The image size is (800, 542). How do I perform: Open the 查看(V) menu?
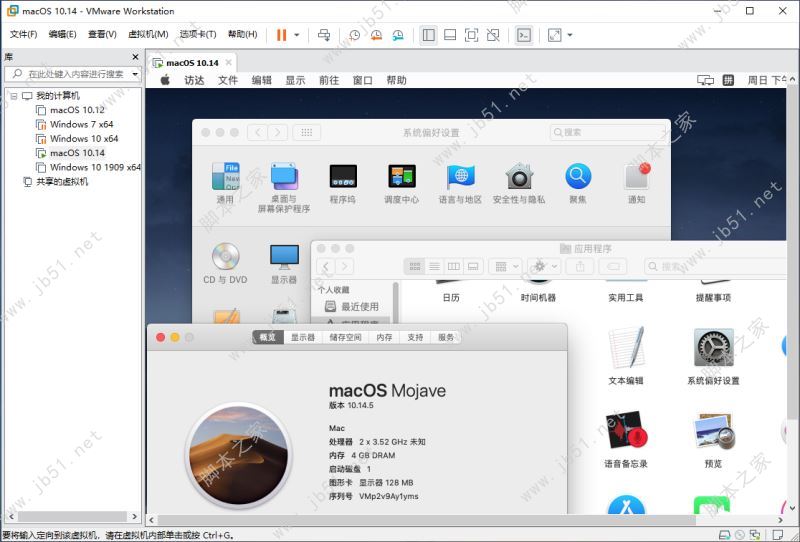point(102,34)
